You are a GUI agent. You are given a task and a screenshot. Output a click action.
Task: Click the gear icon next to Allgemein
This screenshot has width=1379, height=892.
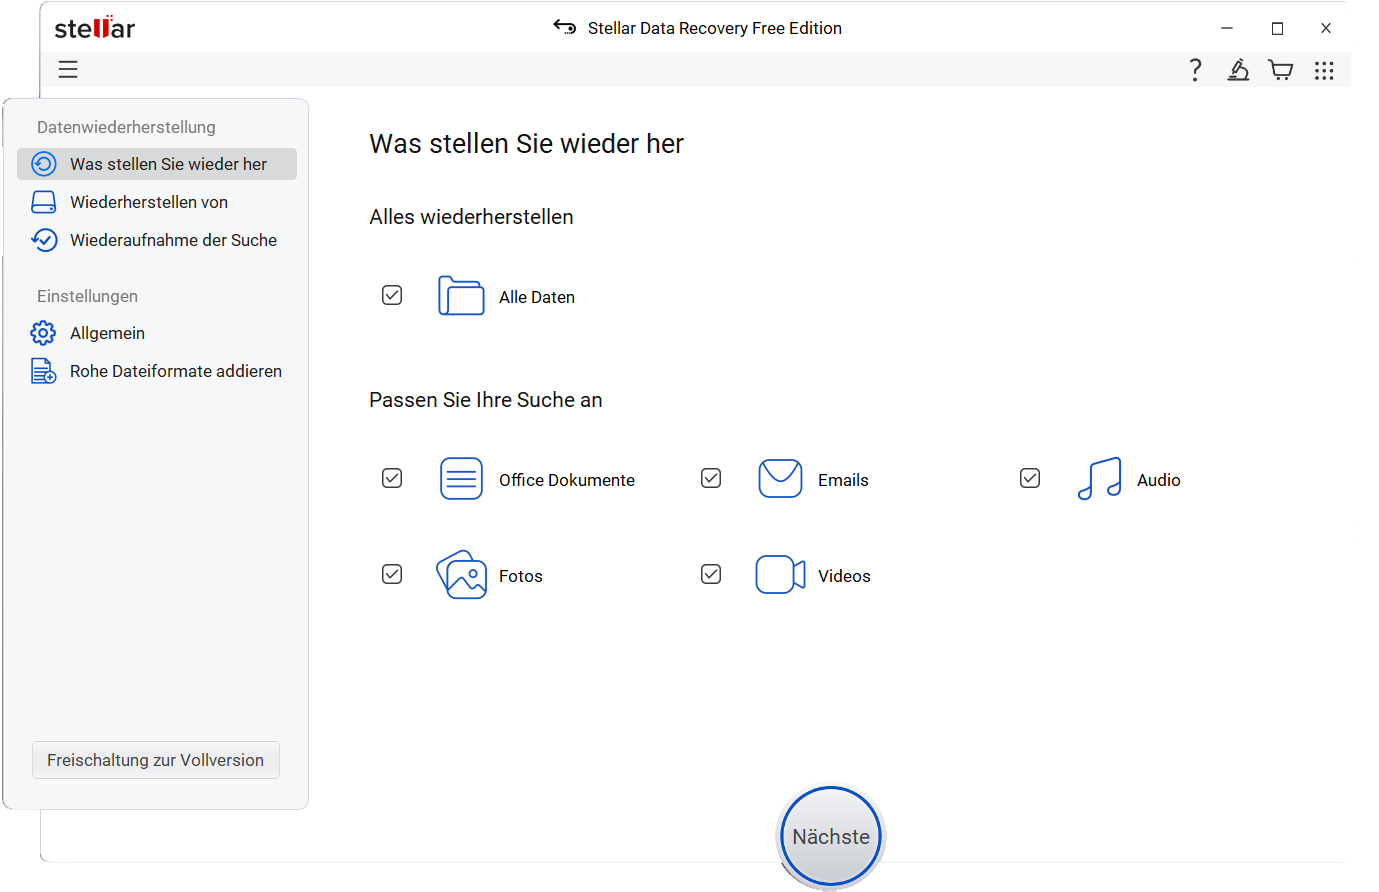(43, 333)
